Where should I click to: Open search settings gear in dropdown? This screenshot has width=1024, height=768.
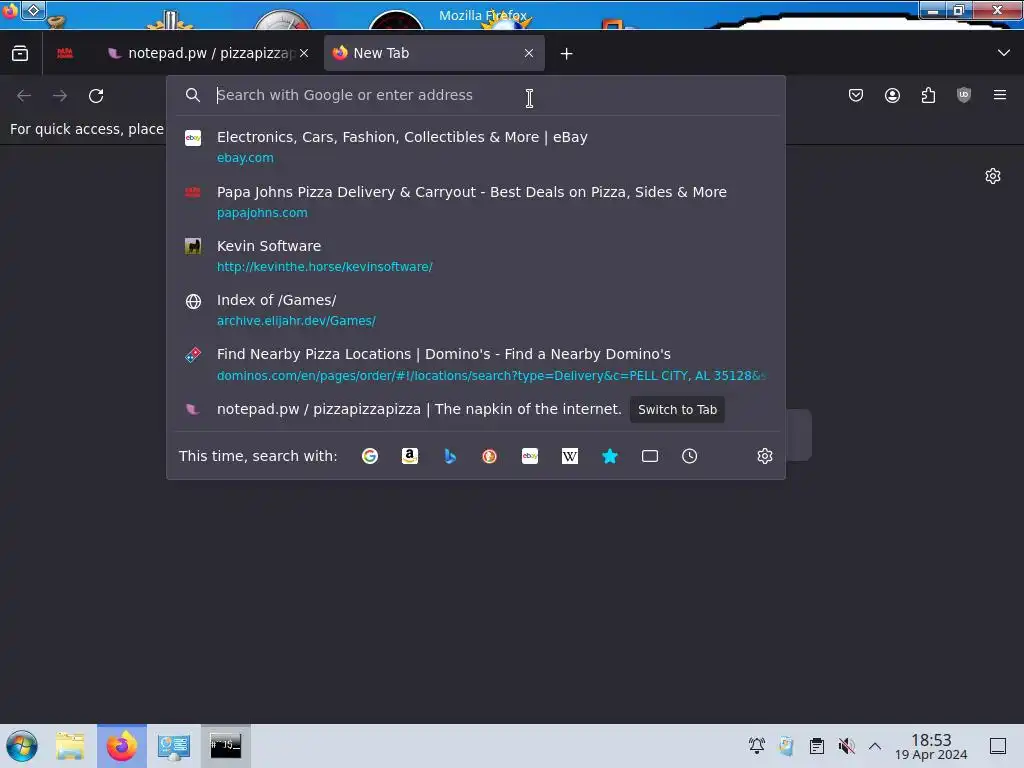tap(765, 456)
